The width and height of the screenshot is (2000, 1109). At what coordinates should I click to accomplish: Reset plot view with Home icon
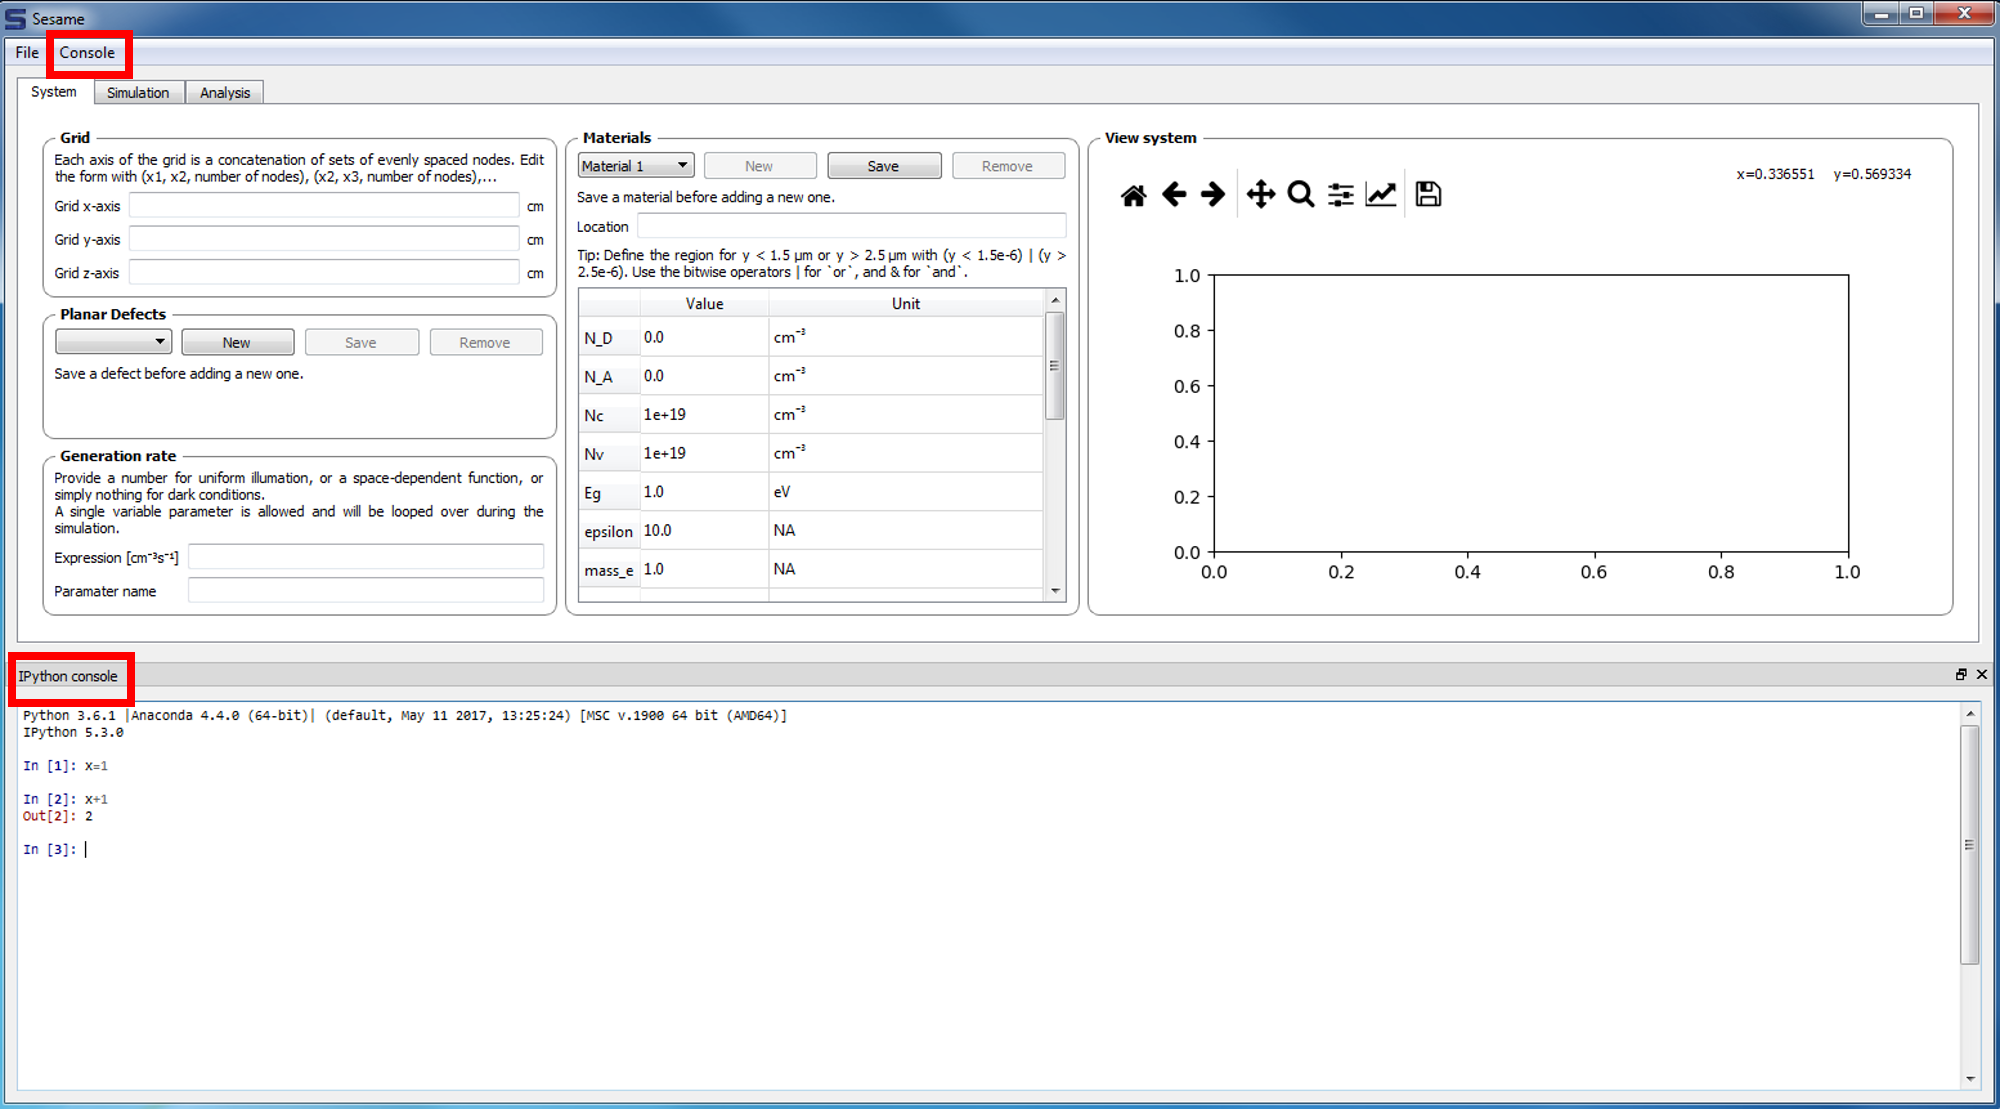(x=1133, y=195)
